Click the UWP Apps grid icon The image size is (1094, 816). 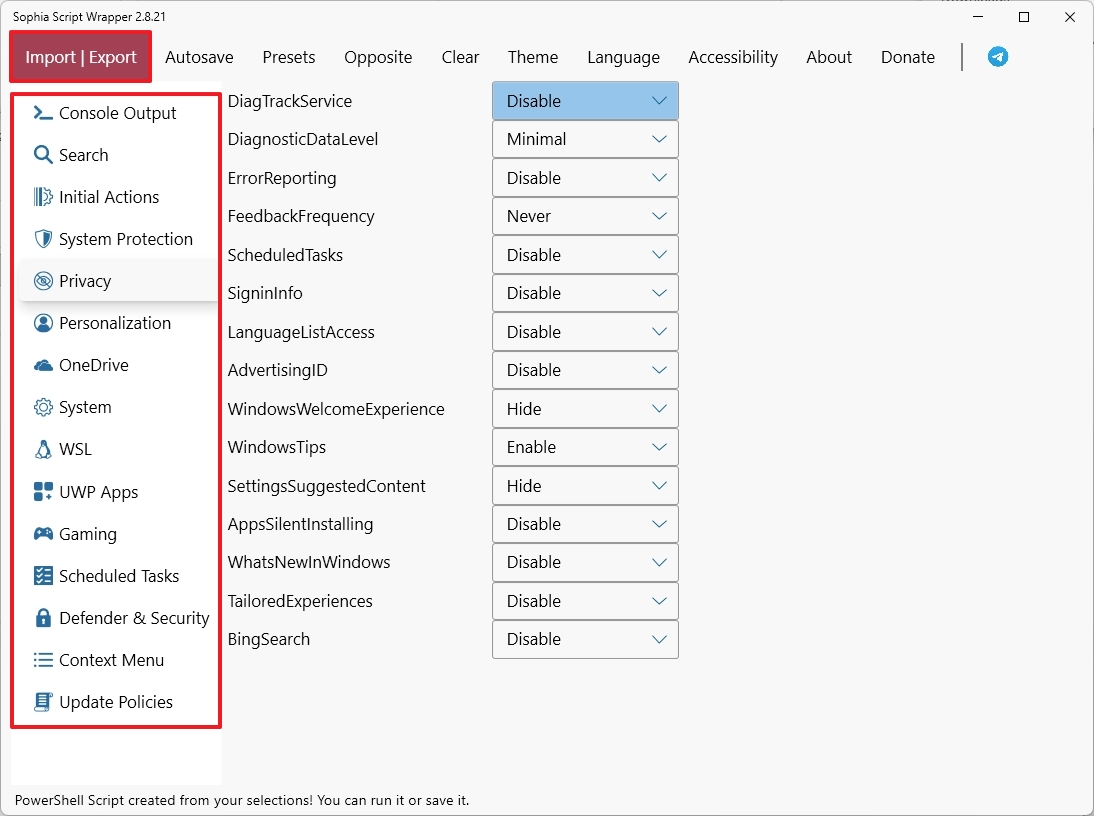(x=43, y=492)
